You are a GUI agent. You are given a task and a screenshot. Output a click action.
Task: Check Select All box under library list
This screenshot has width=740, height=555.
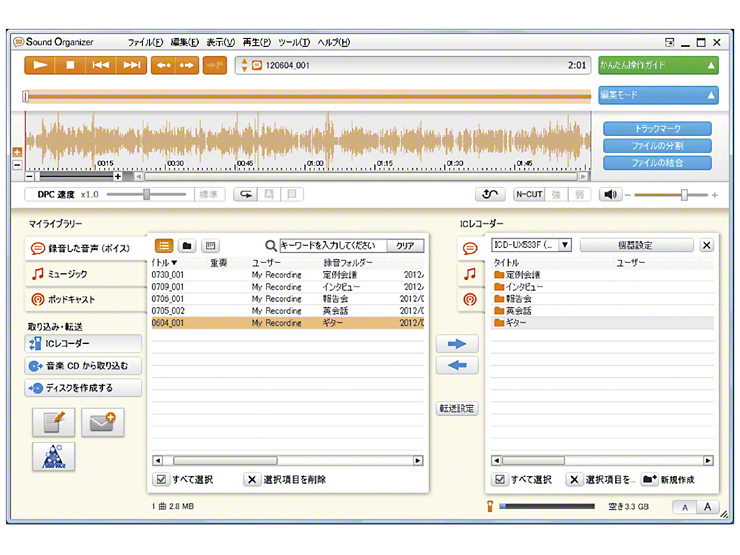tap(161, 480)
